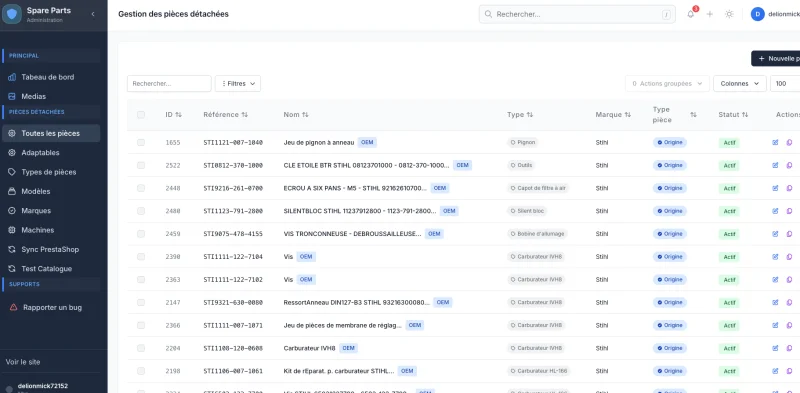
Task: Open the 100 per-page selector
Action: 785,84
